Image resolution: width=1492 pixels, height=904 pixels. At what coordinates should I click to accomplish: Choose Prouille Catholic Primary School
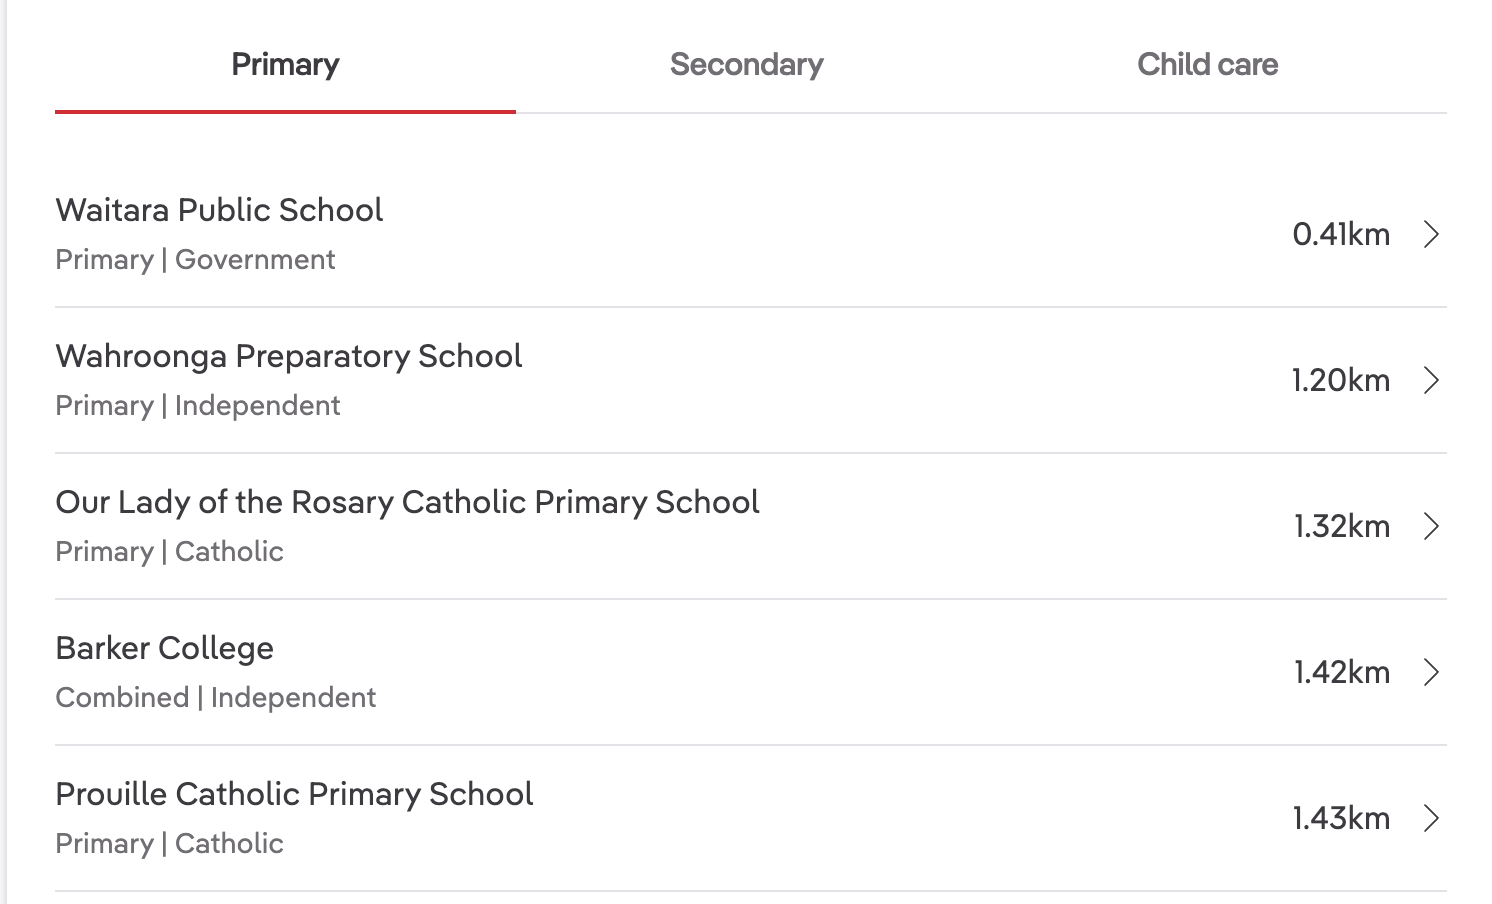(x=294, y=794)
